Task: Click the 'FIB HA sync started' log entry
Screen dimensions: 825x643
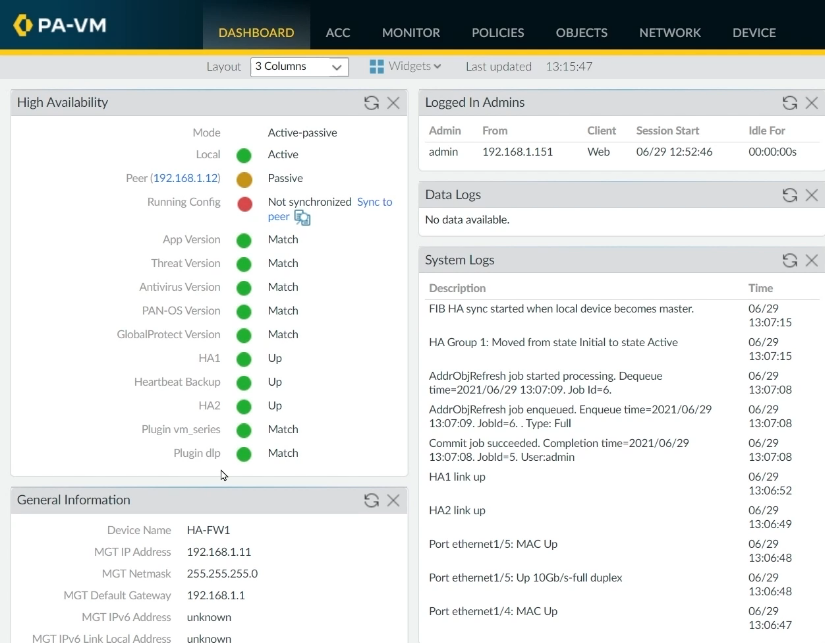Action: 561,309
